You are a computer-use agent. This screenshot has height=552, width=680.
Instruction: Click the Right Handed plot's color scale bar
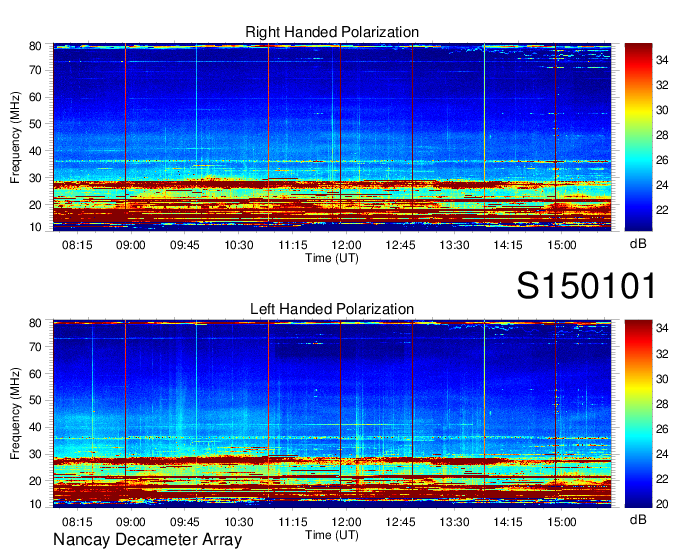pyautogui.click(x=638, y=137)
